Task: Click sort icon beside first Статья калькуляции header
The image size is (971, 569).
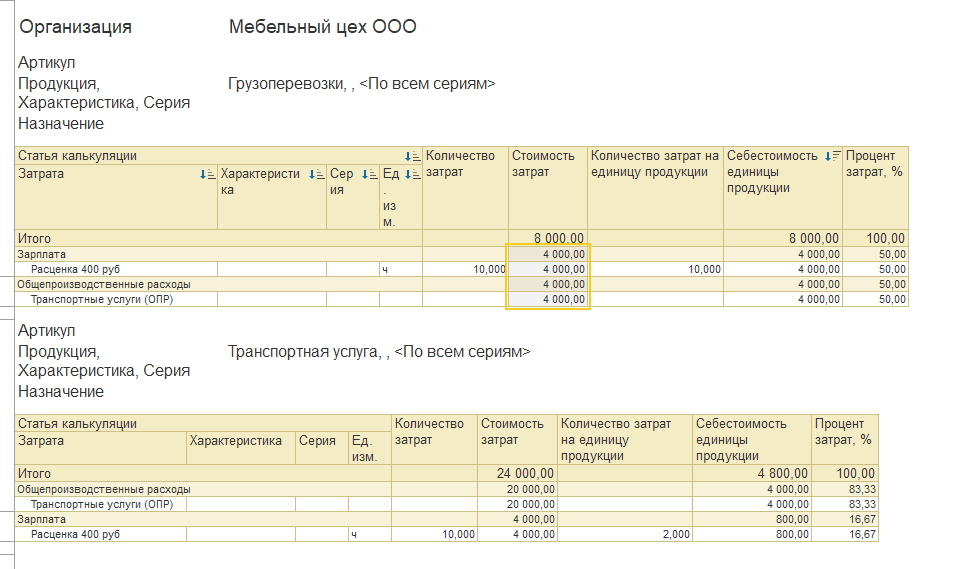Action: pyautogui.click(x=412, y=157)
